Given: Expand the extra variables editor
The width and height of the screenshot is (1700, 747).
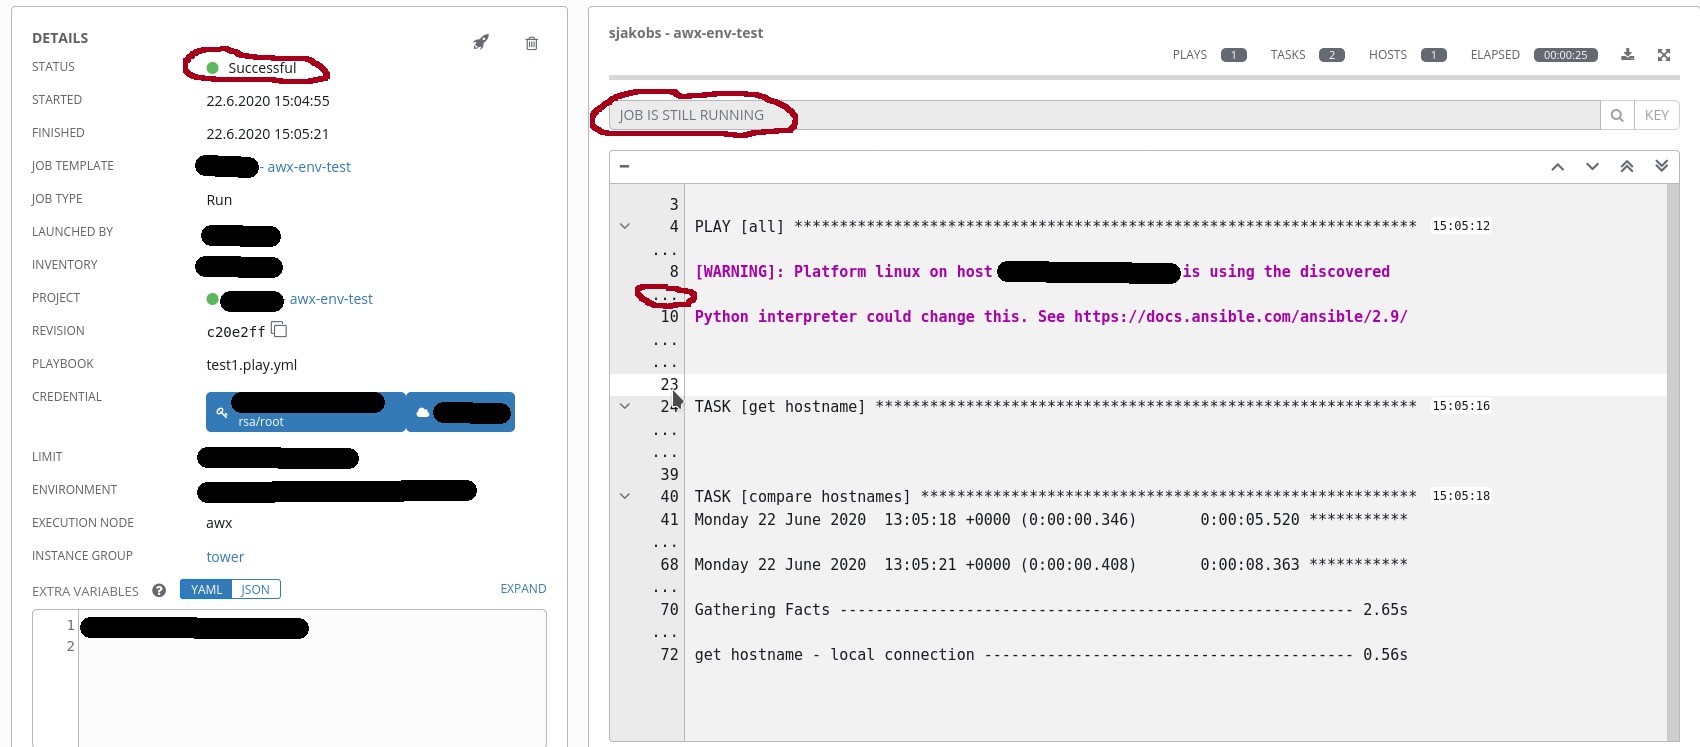Looking at the screenshot, I should 523,589.
